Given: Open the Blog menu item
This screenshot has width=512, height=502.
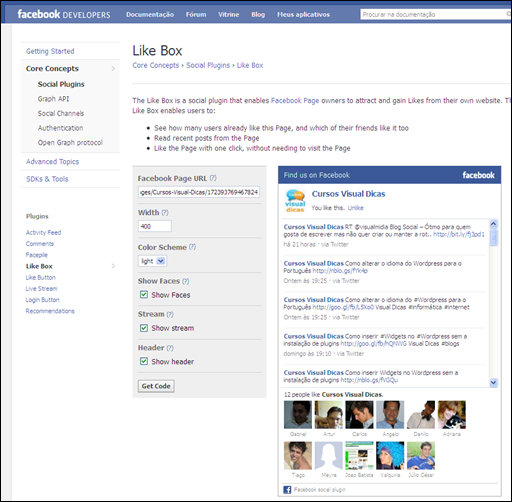Looking at the screenshot, I should click(258, 14).
